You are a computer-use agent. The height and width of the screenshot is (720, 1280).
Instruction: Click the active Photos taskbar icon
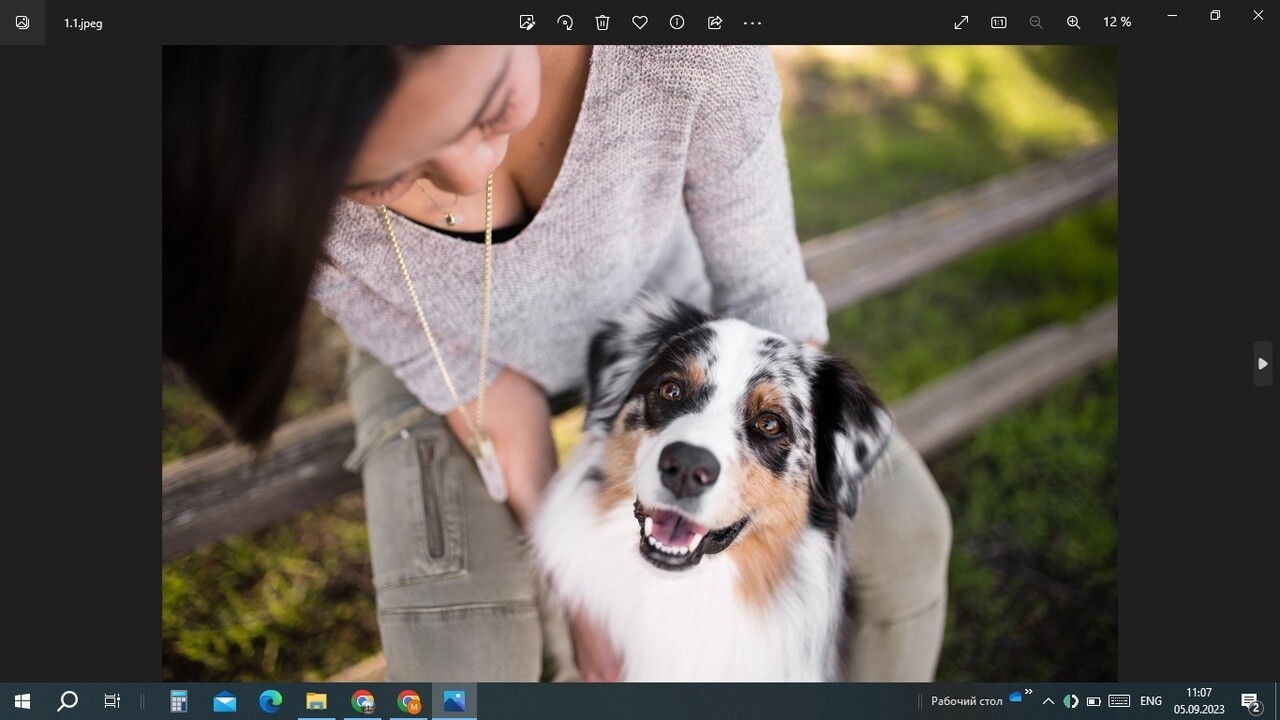455,701
